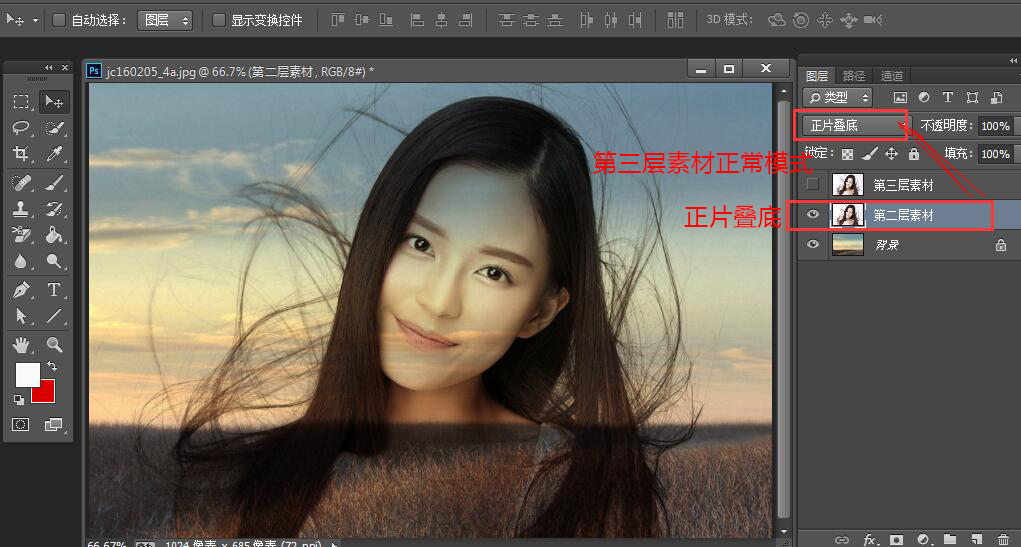This screenshot has height=547, width=1021.
Task: Open the fx layer style menu
Action: pos(870,539)
